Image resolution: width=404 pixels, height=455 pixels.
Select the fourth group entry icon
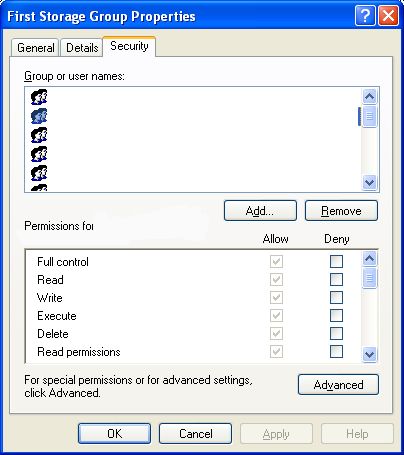tap(39, 154)
